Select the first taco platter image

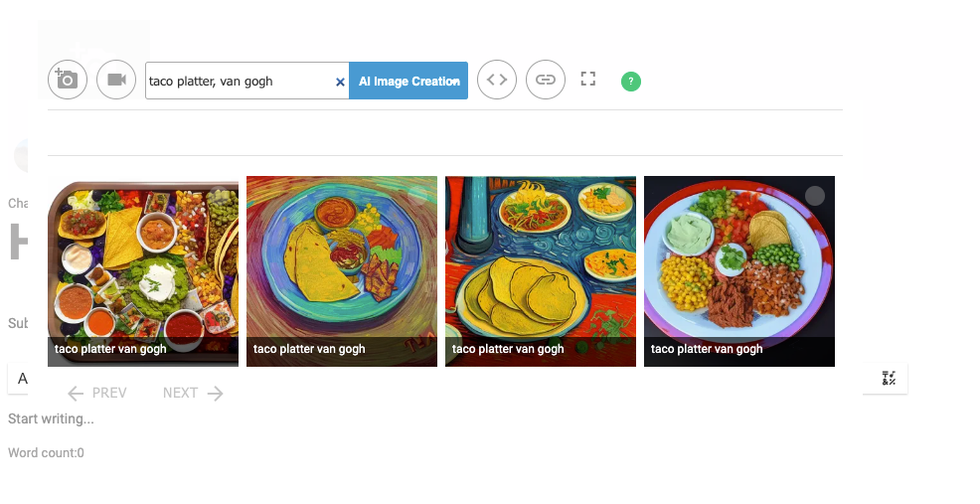143,260
